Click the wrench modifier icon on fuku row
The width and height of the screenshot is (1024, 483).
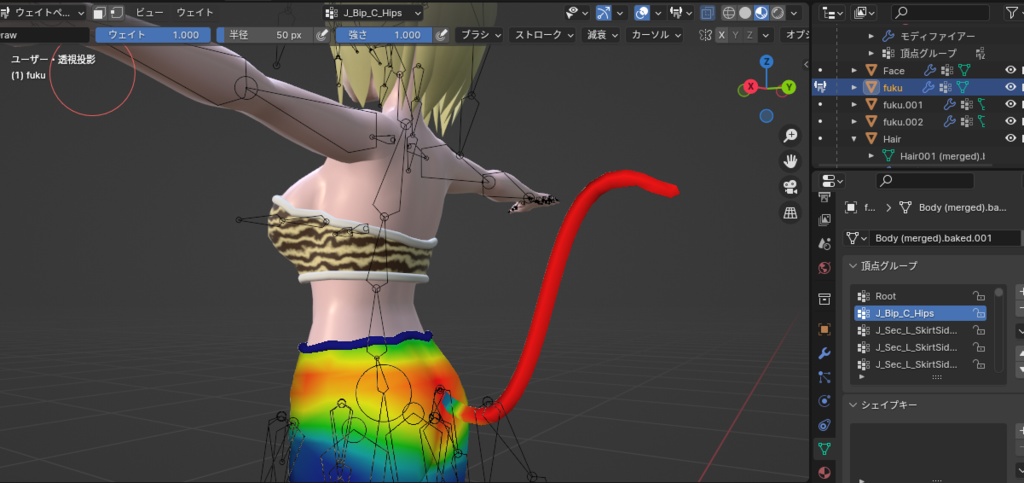coord(928,87)
